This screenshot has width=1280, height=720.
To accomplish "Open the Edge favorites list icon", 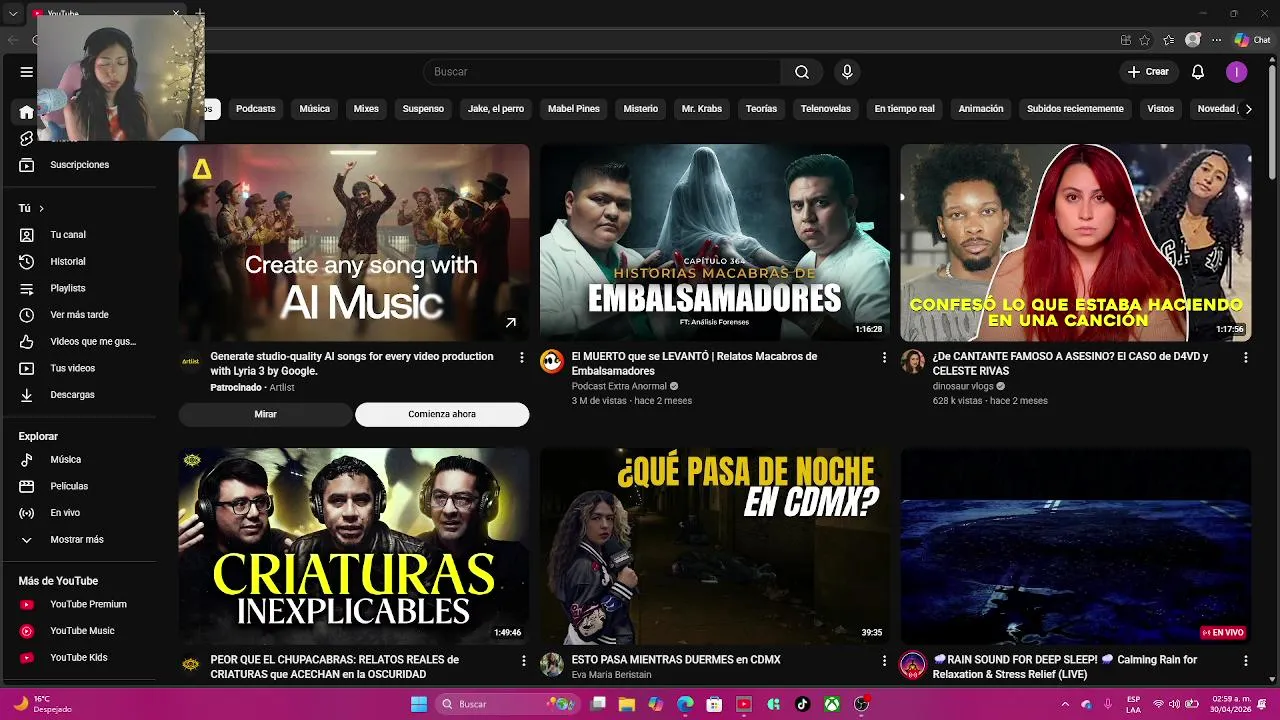I will point(1168,40).
